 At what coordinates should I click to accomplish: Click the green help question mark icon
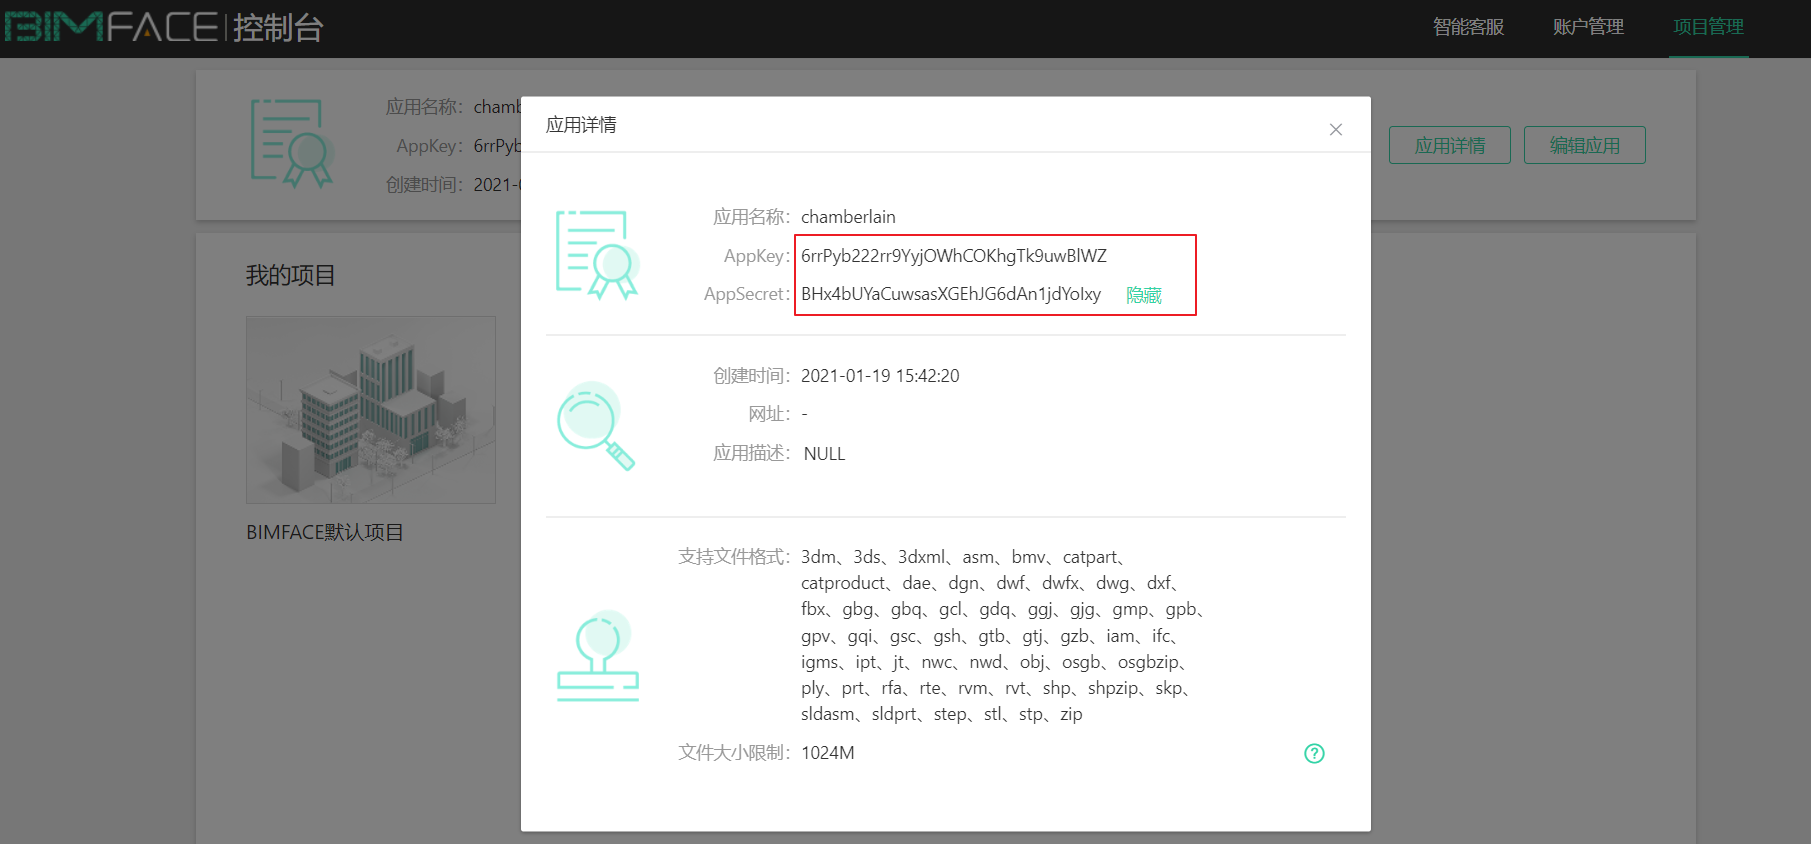pyautogui.click(x=1314, y=753)
